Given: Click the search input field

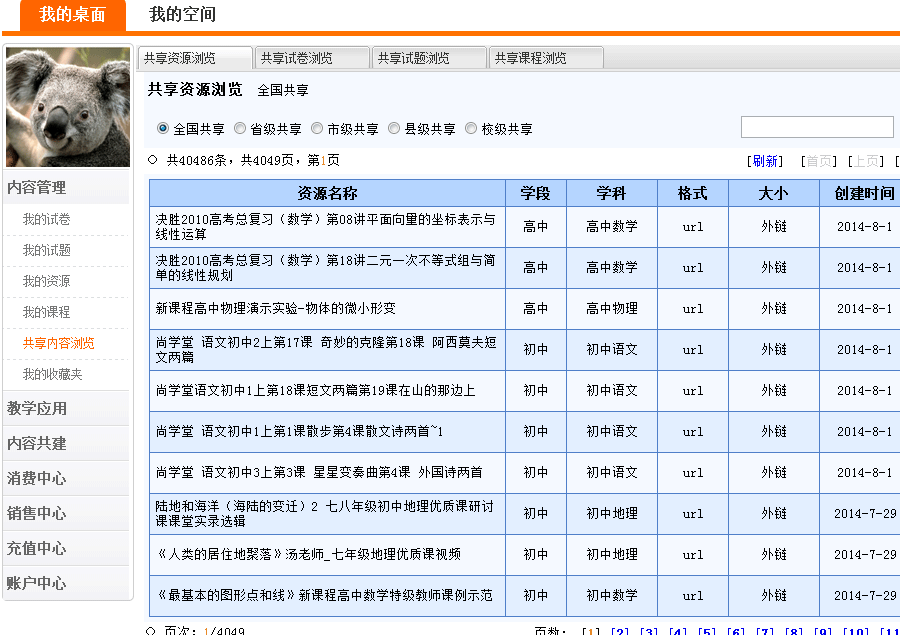Looking at the screenshot, I should click(x=816, y=127).
